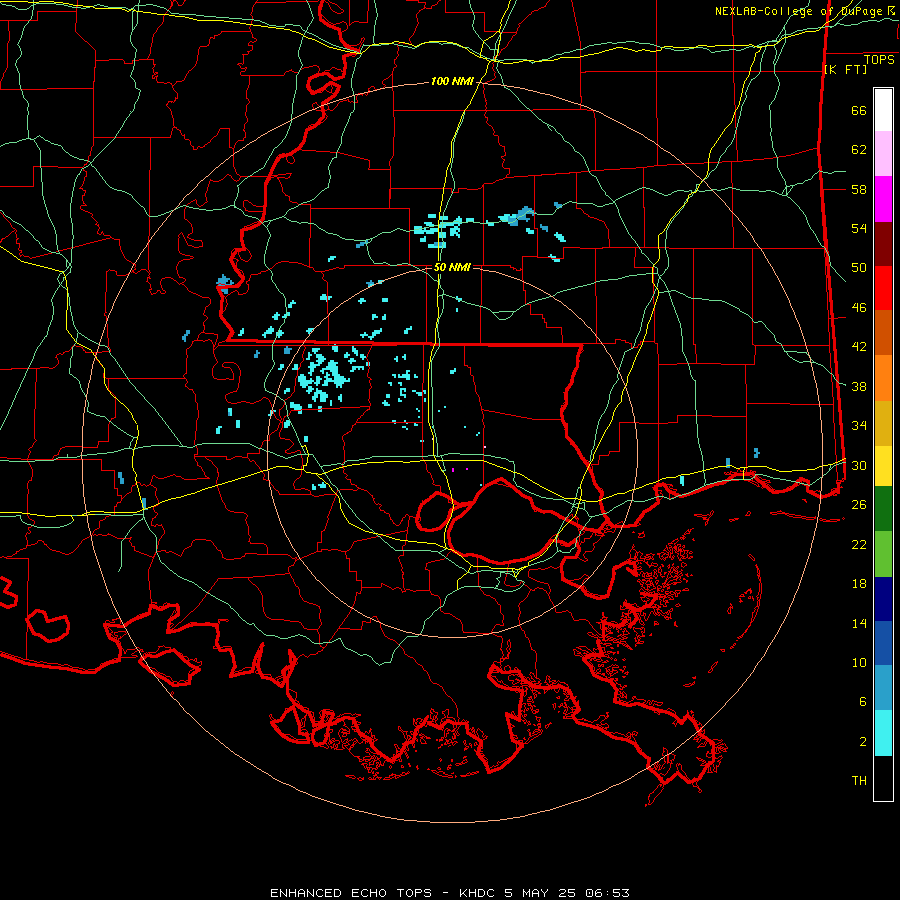This screenshot has height=900, width=900.
Task: Click the '38' legend value
Action: [x=859, y=387]
